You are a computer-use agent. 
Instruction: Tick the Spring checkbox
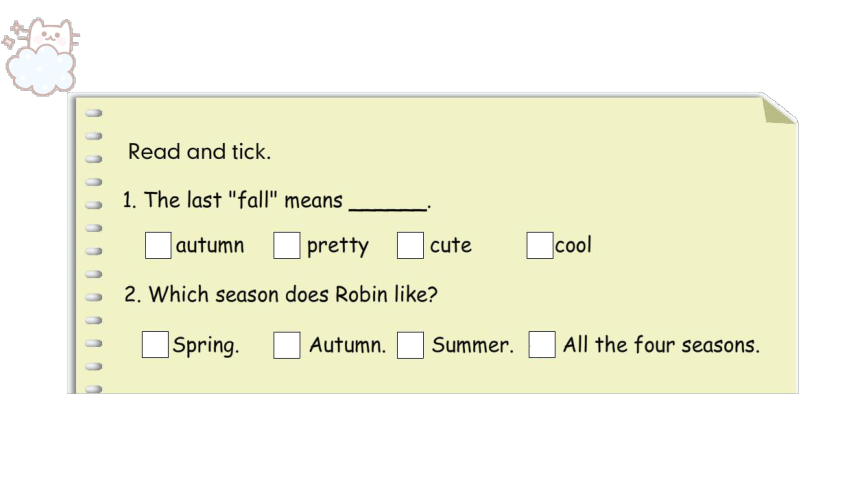click(x=155, y=345)
